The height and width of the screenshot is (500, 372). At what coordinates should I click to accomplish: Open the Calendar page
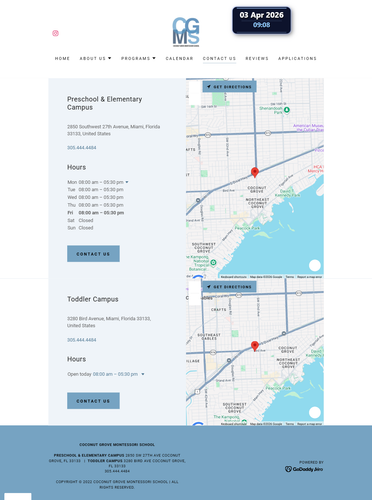point(179,58)
